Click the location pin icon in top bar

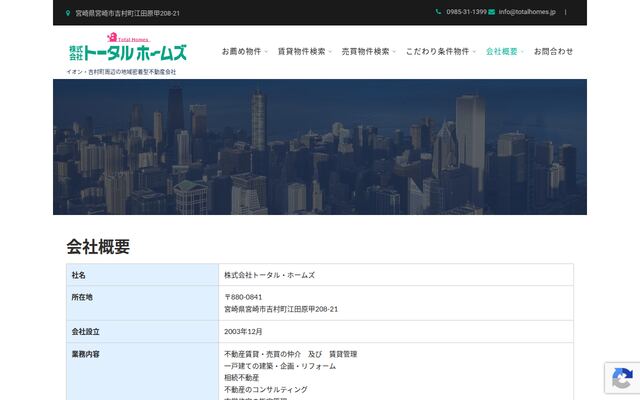tap(68, 13)
